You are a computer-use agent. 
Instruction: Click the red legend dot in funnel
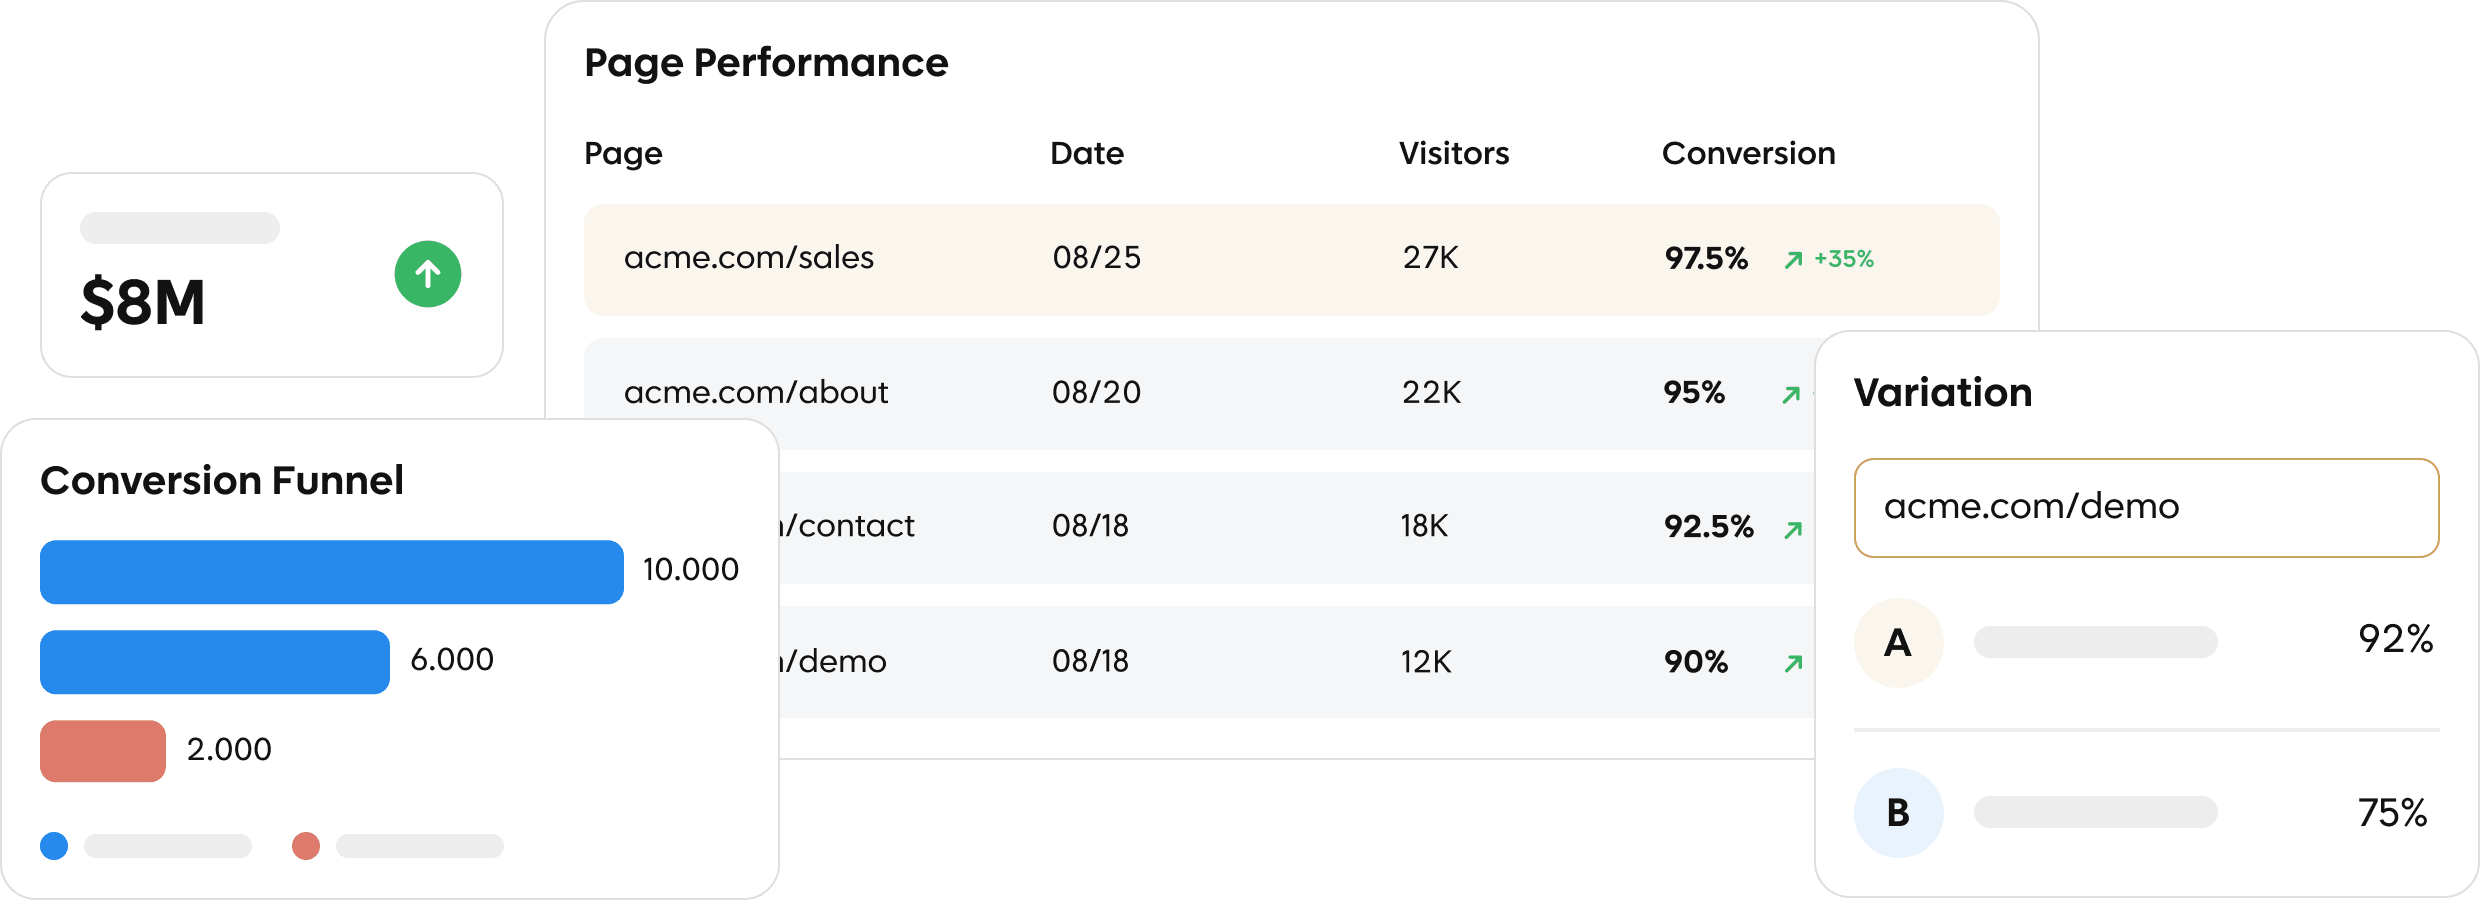(306, 846)
